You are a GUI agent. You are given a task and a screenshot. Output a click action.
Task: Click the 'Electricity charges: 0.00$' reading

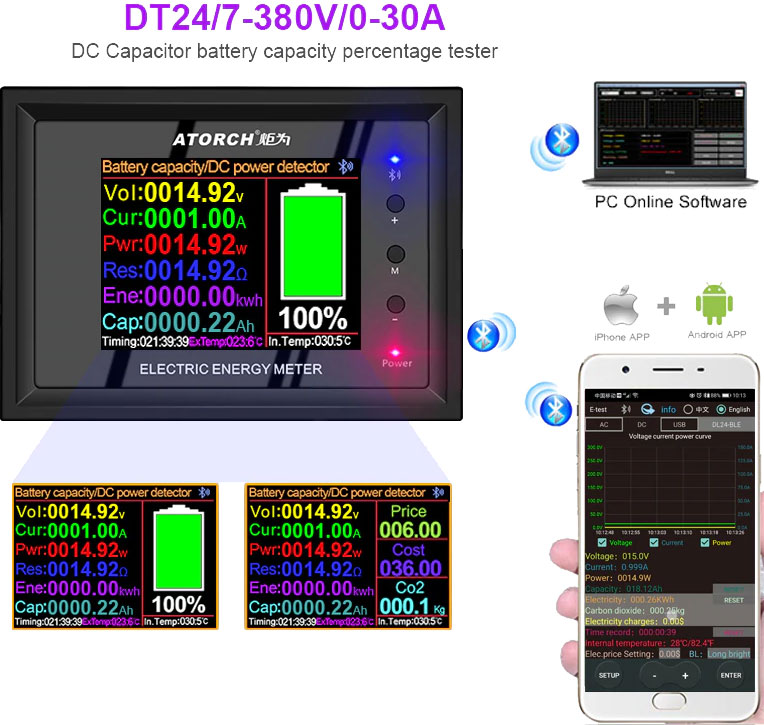[634, 622]
